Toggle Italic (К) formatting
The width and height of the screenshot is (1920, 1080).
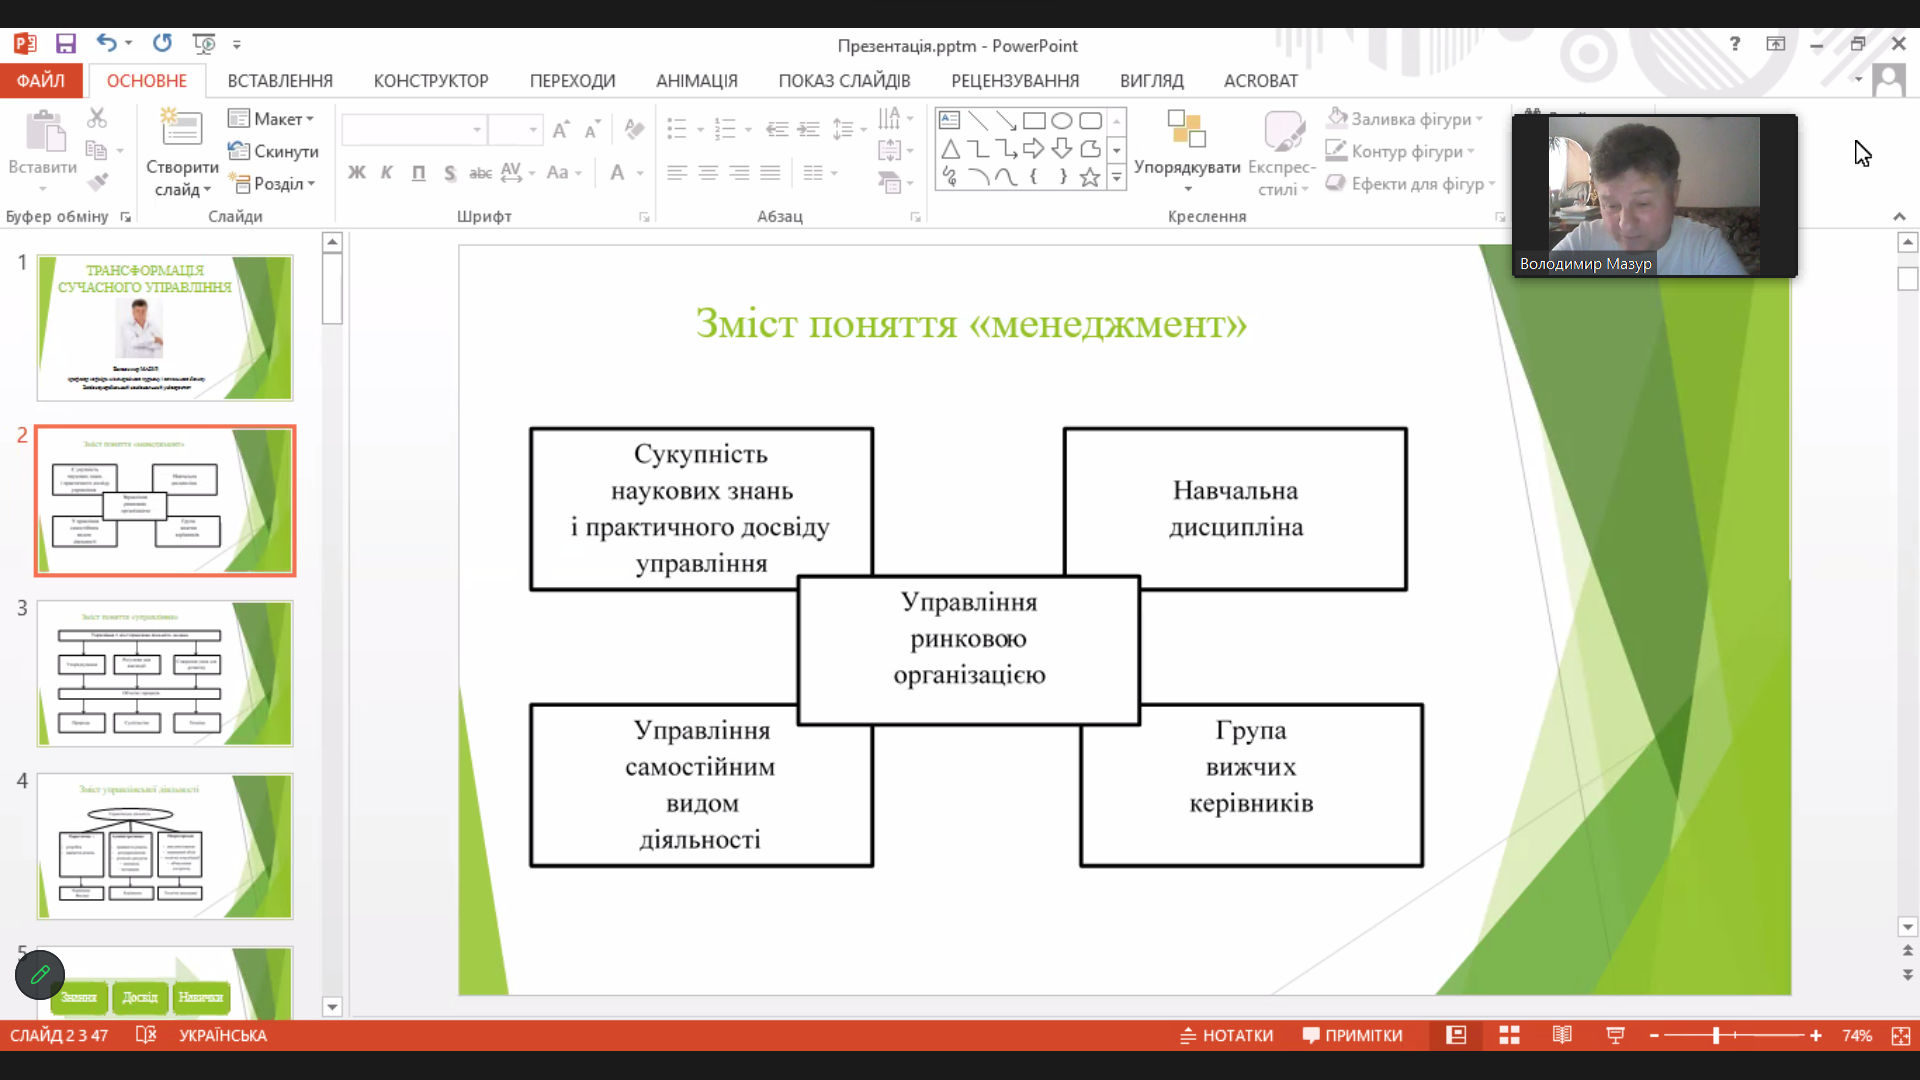[x=387, y=173]
